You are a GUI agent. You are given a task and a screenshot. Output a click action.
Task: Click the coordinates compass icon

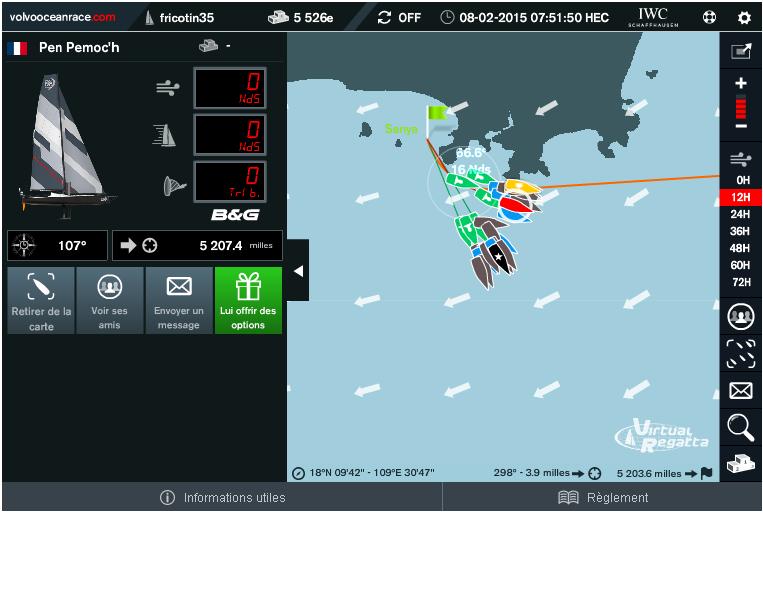[x=298, y=473]
